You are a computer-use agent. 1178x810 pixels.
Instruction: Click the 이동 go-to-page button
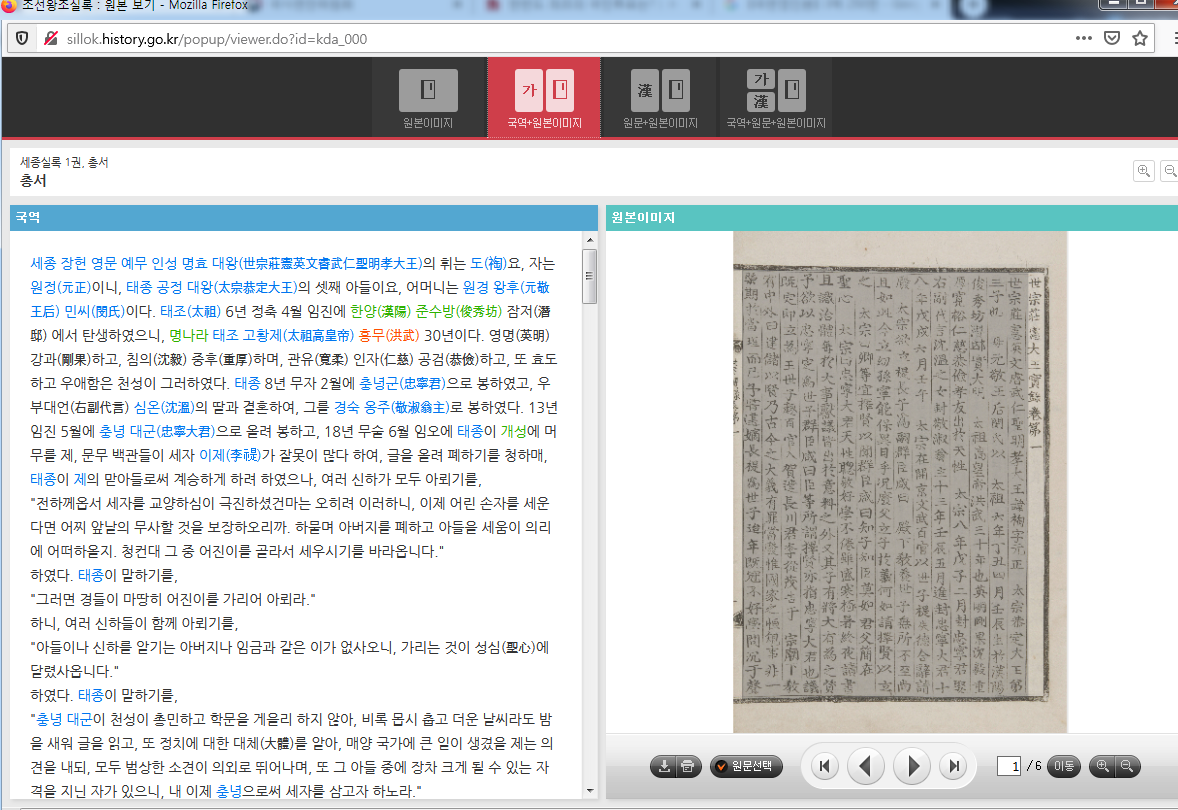pyautogui.click(x=1064, y=767)
